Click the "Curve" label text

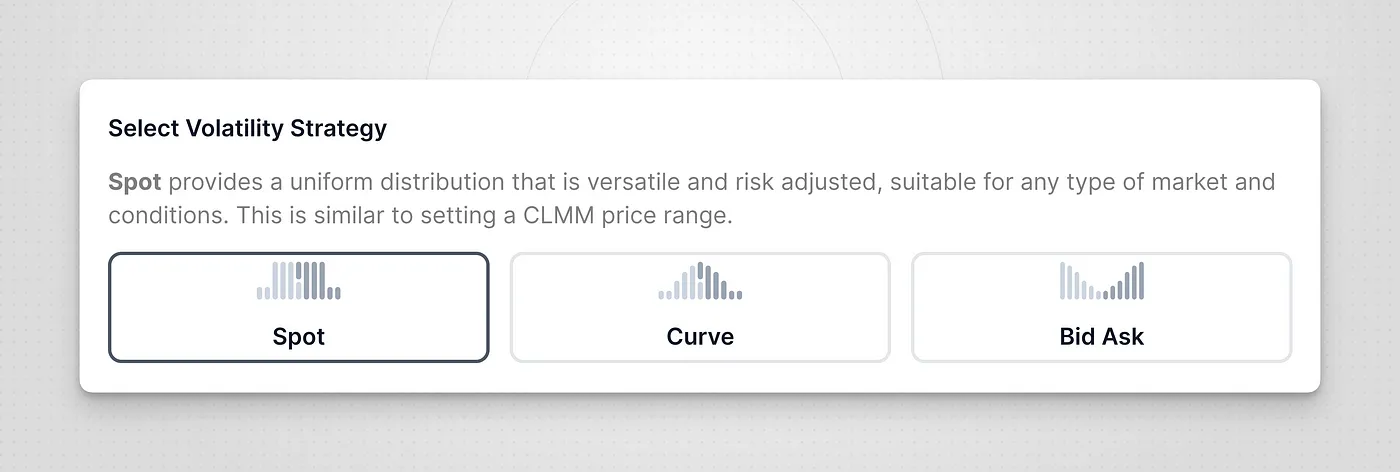point(700,336)
